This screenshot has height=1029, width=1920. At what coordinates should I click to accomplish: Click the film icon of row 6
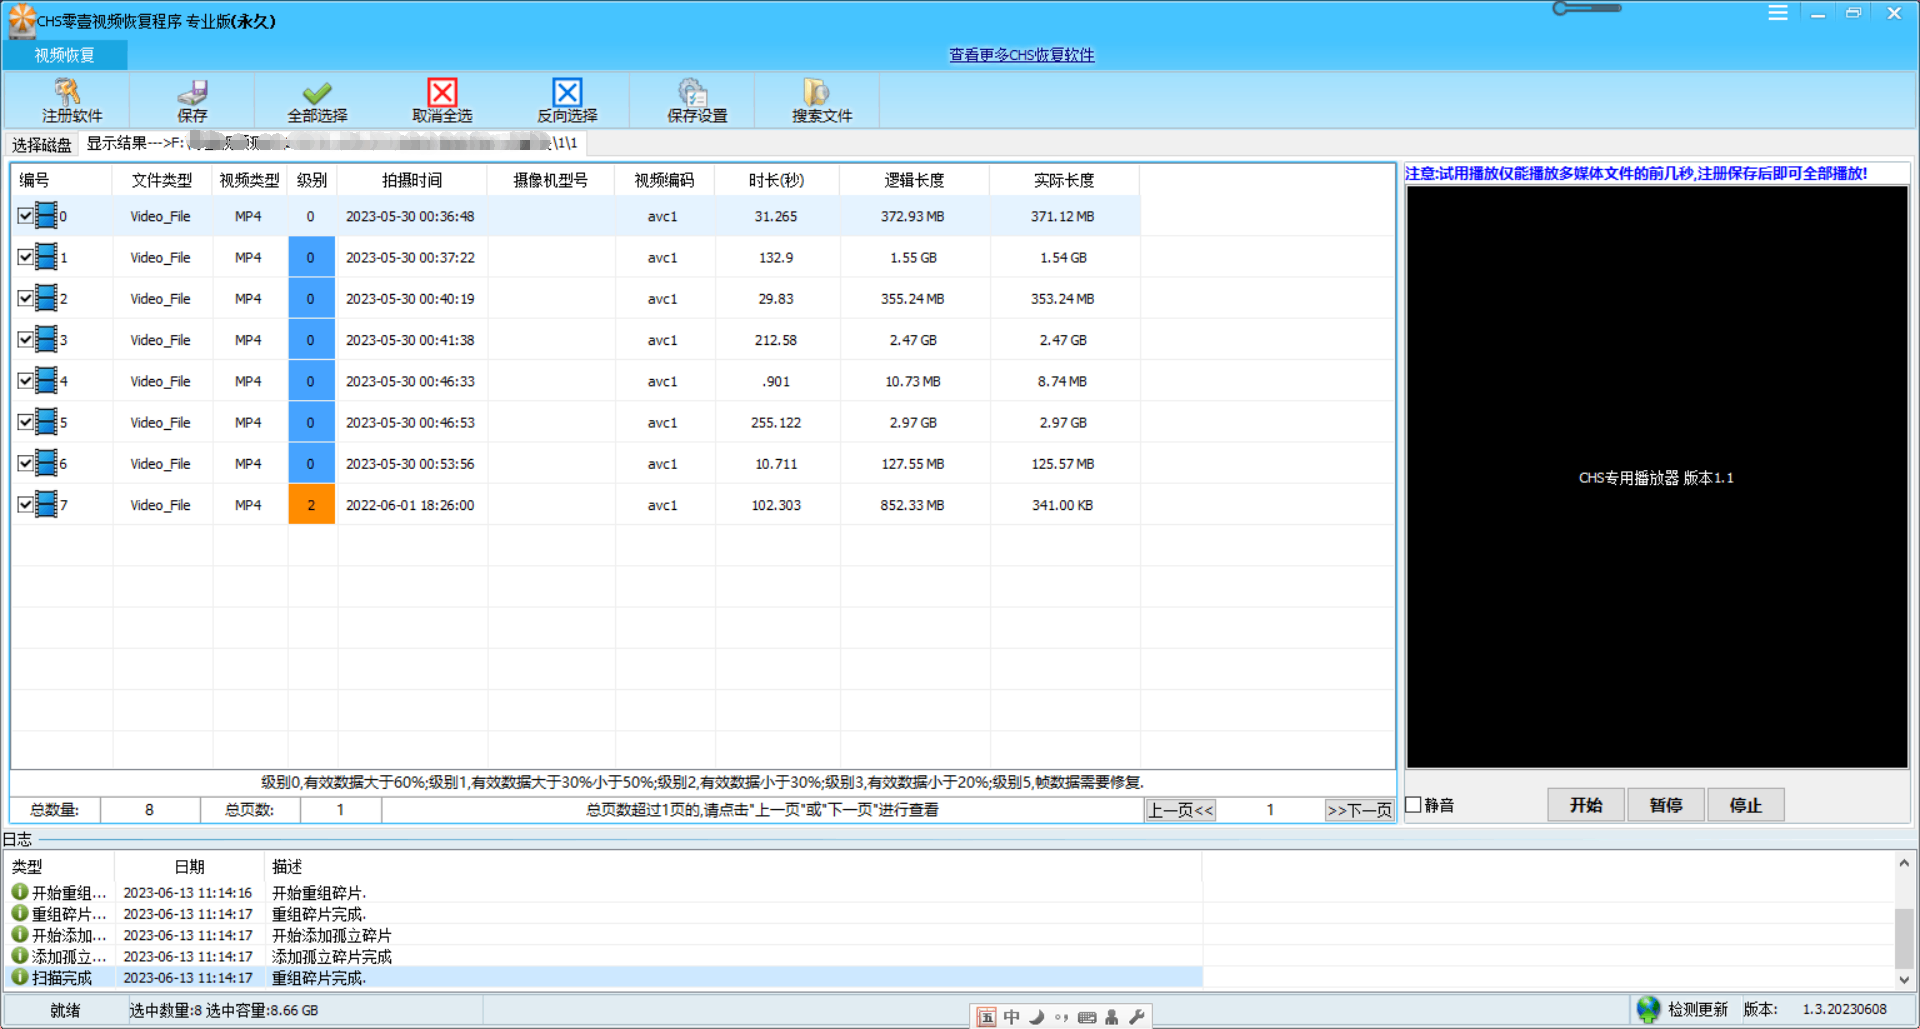coord(46,463)
